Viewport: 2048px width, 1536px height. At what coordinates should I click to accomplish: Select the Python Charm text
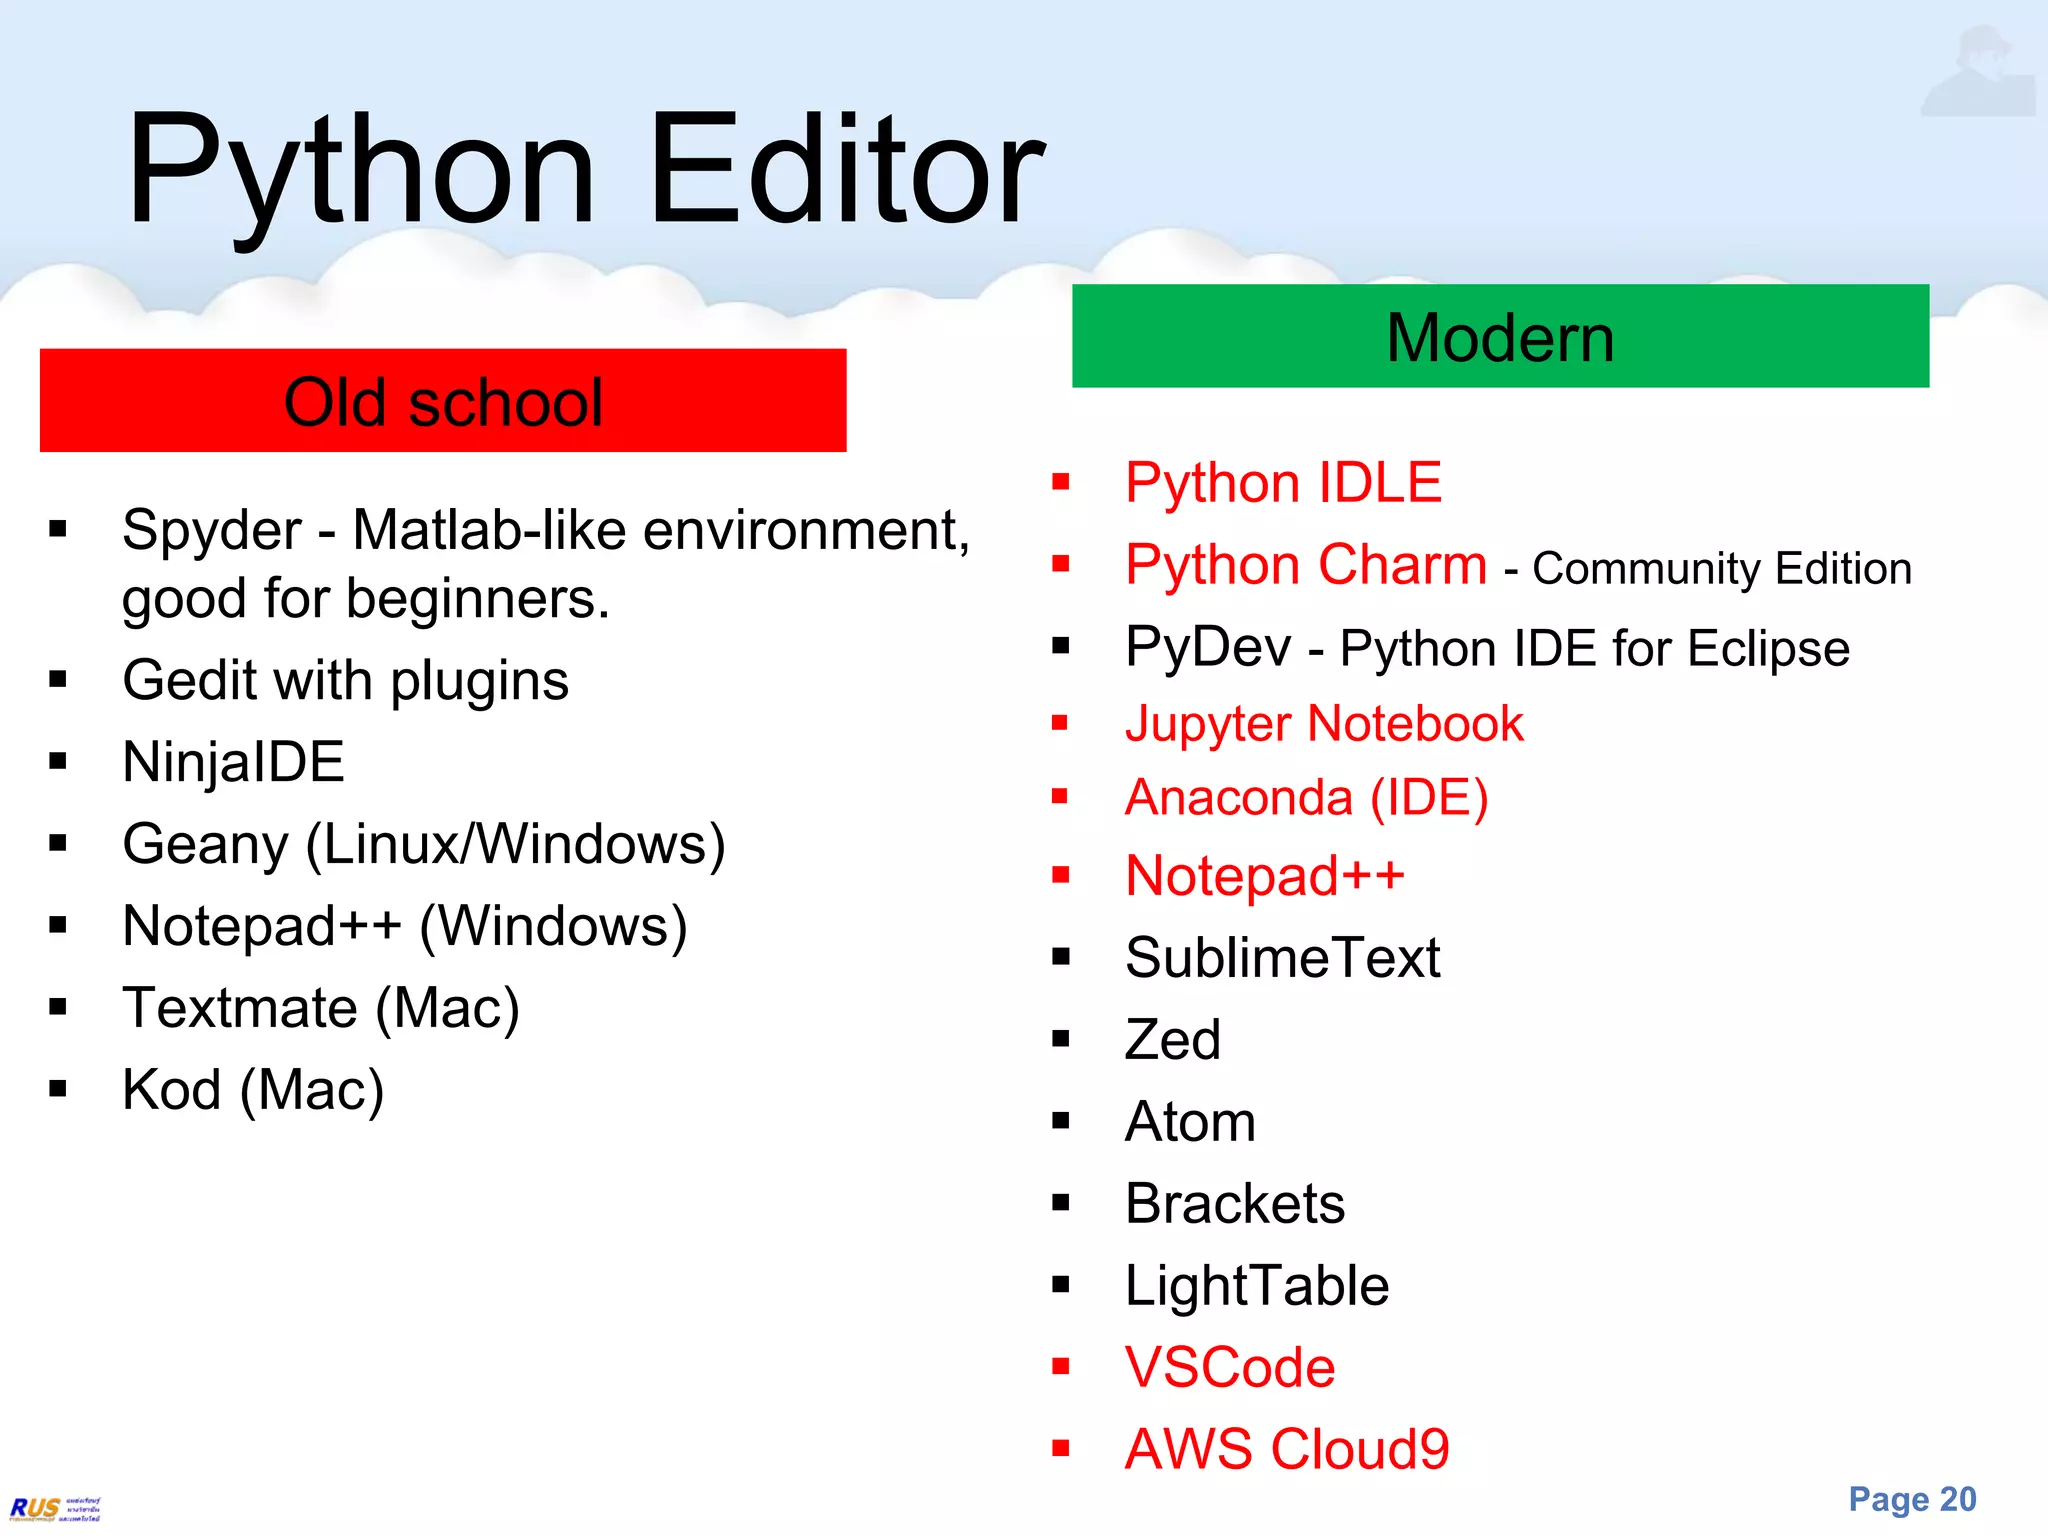[1306, 565]
